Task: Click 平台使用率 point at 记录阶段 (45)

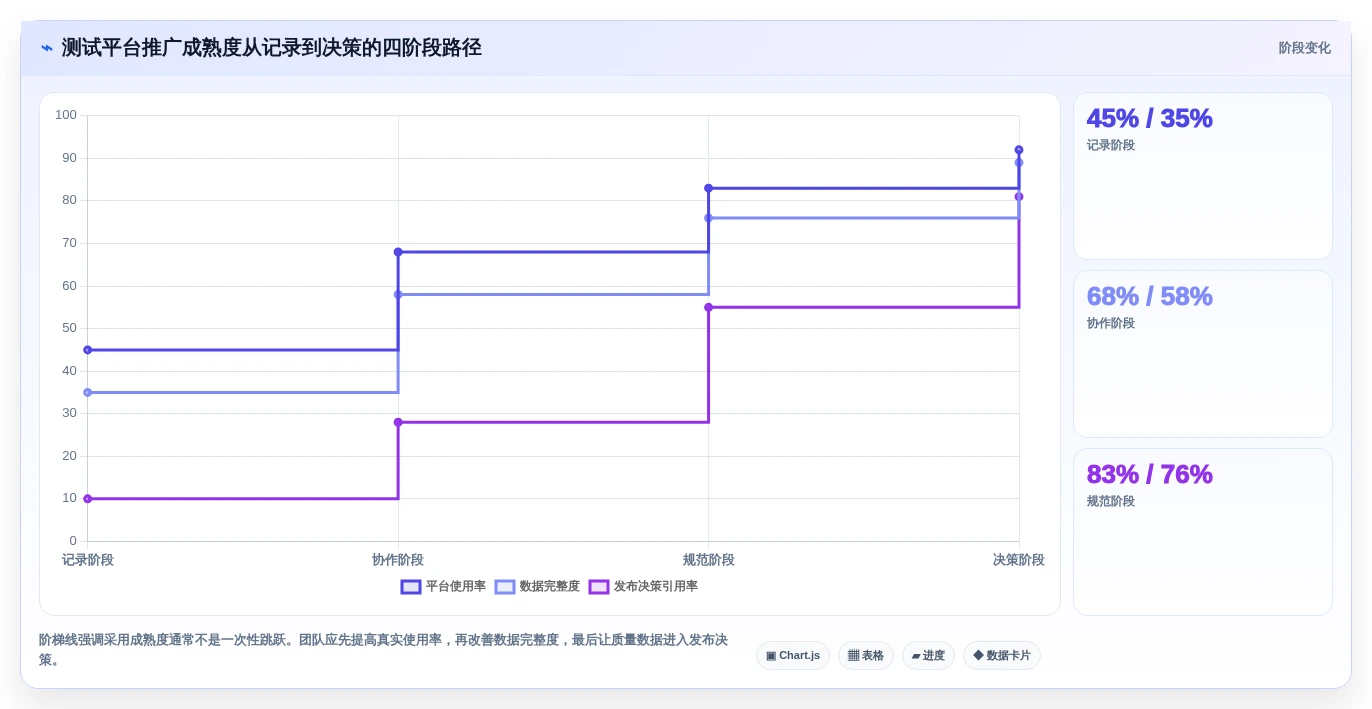Action: coord(88,350)
